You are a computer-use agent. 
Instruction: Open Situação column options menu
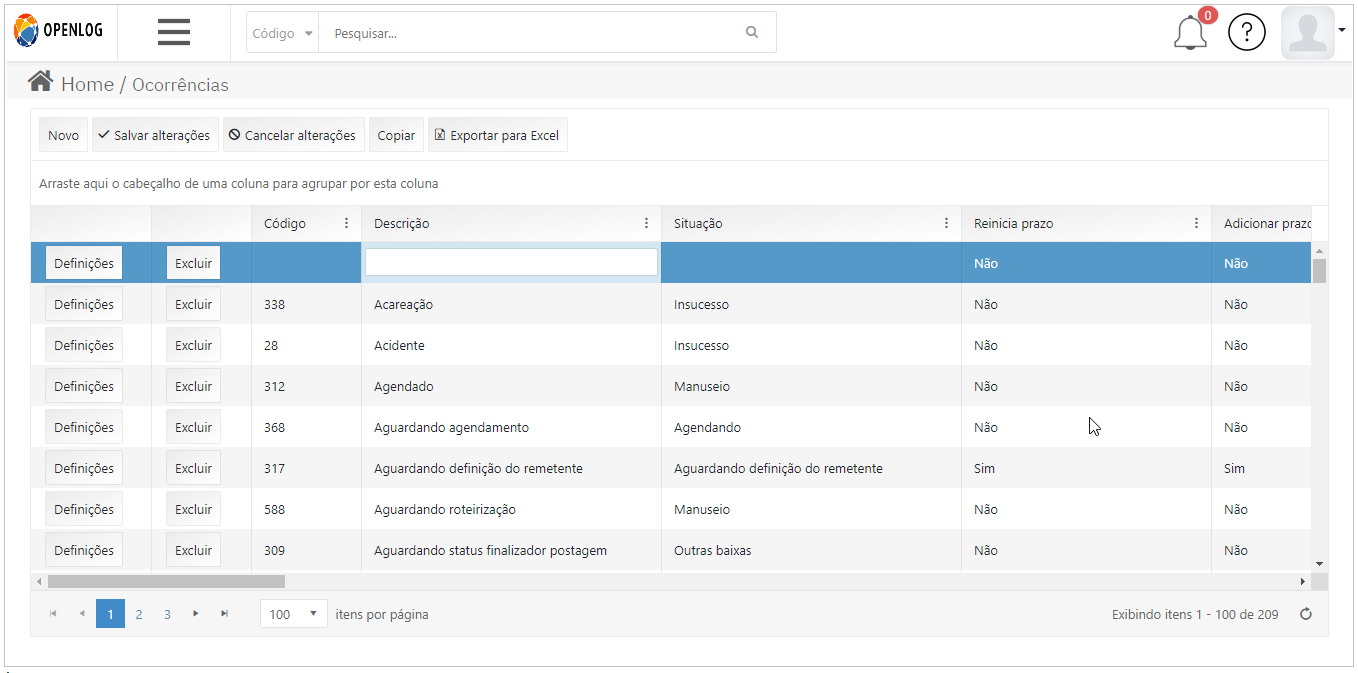[x=946, y=223]
